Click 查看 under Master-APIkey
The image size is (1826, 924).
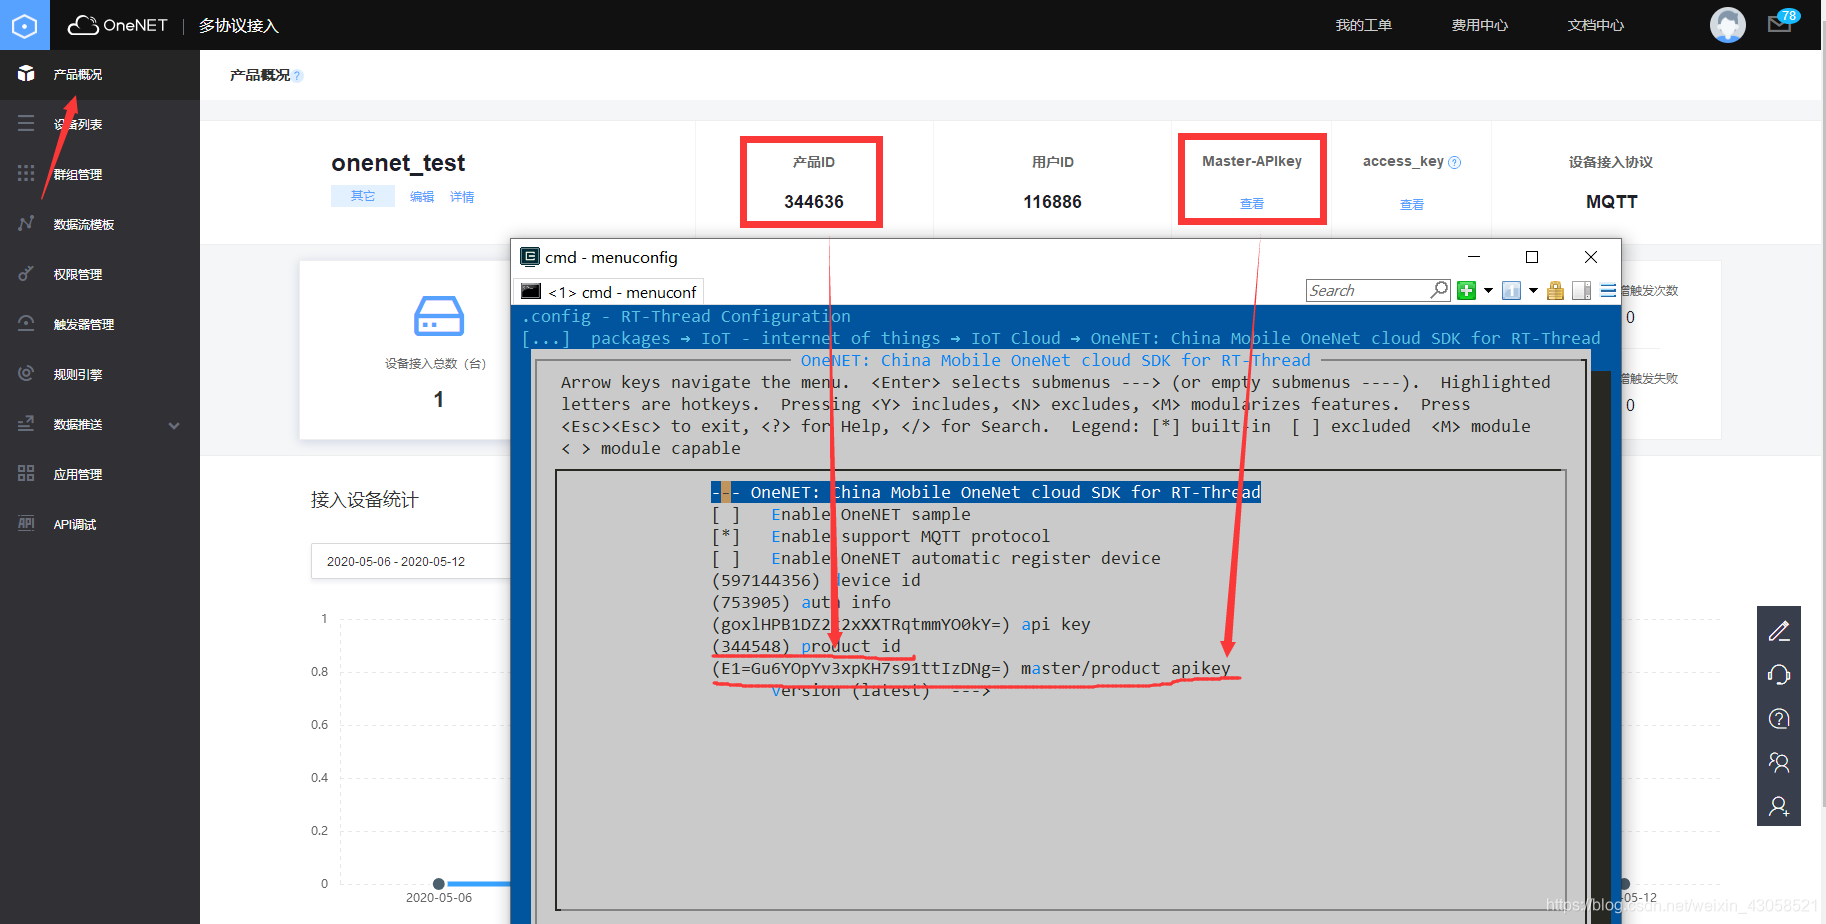click(1252, 203)
